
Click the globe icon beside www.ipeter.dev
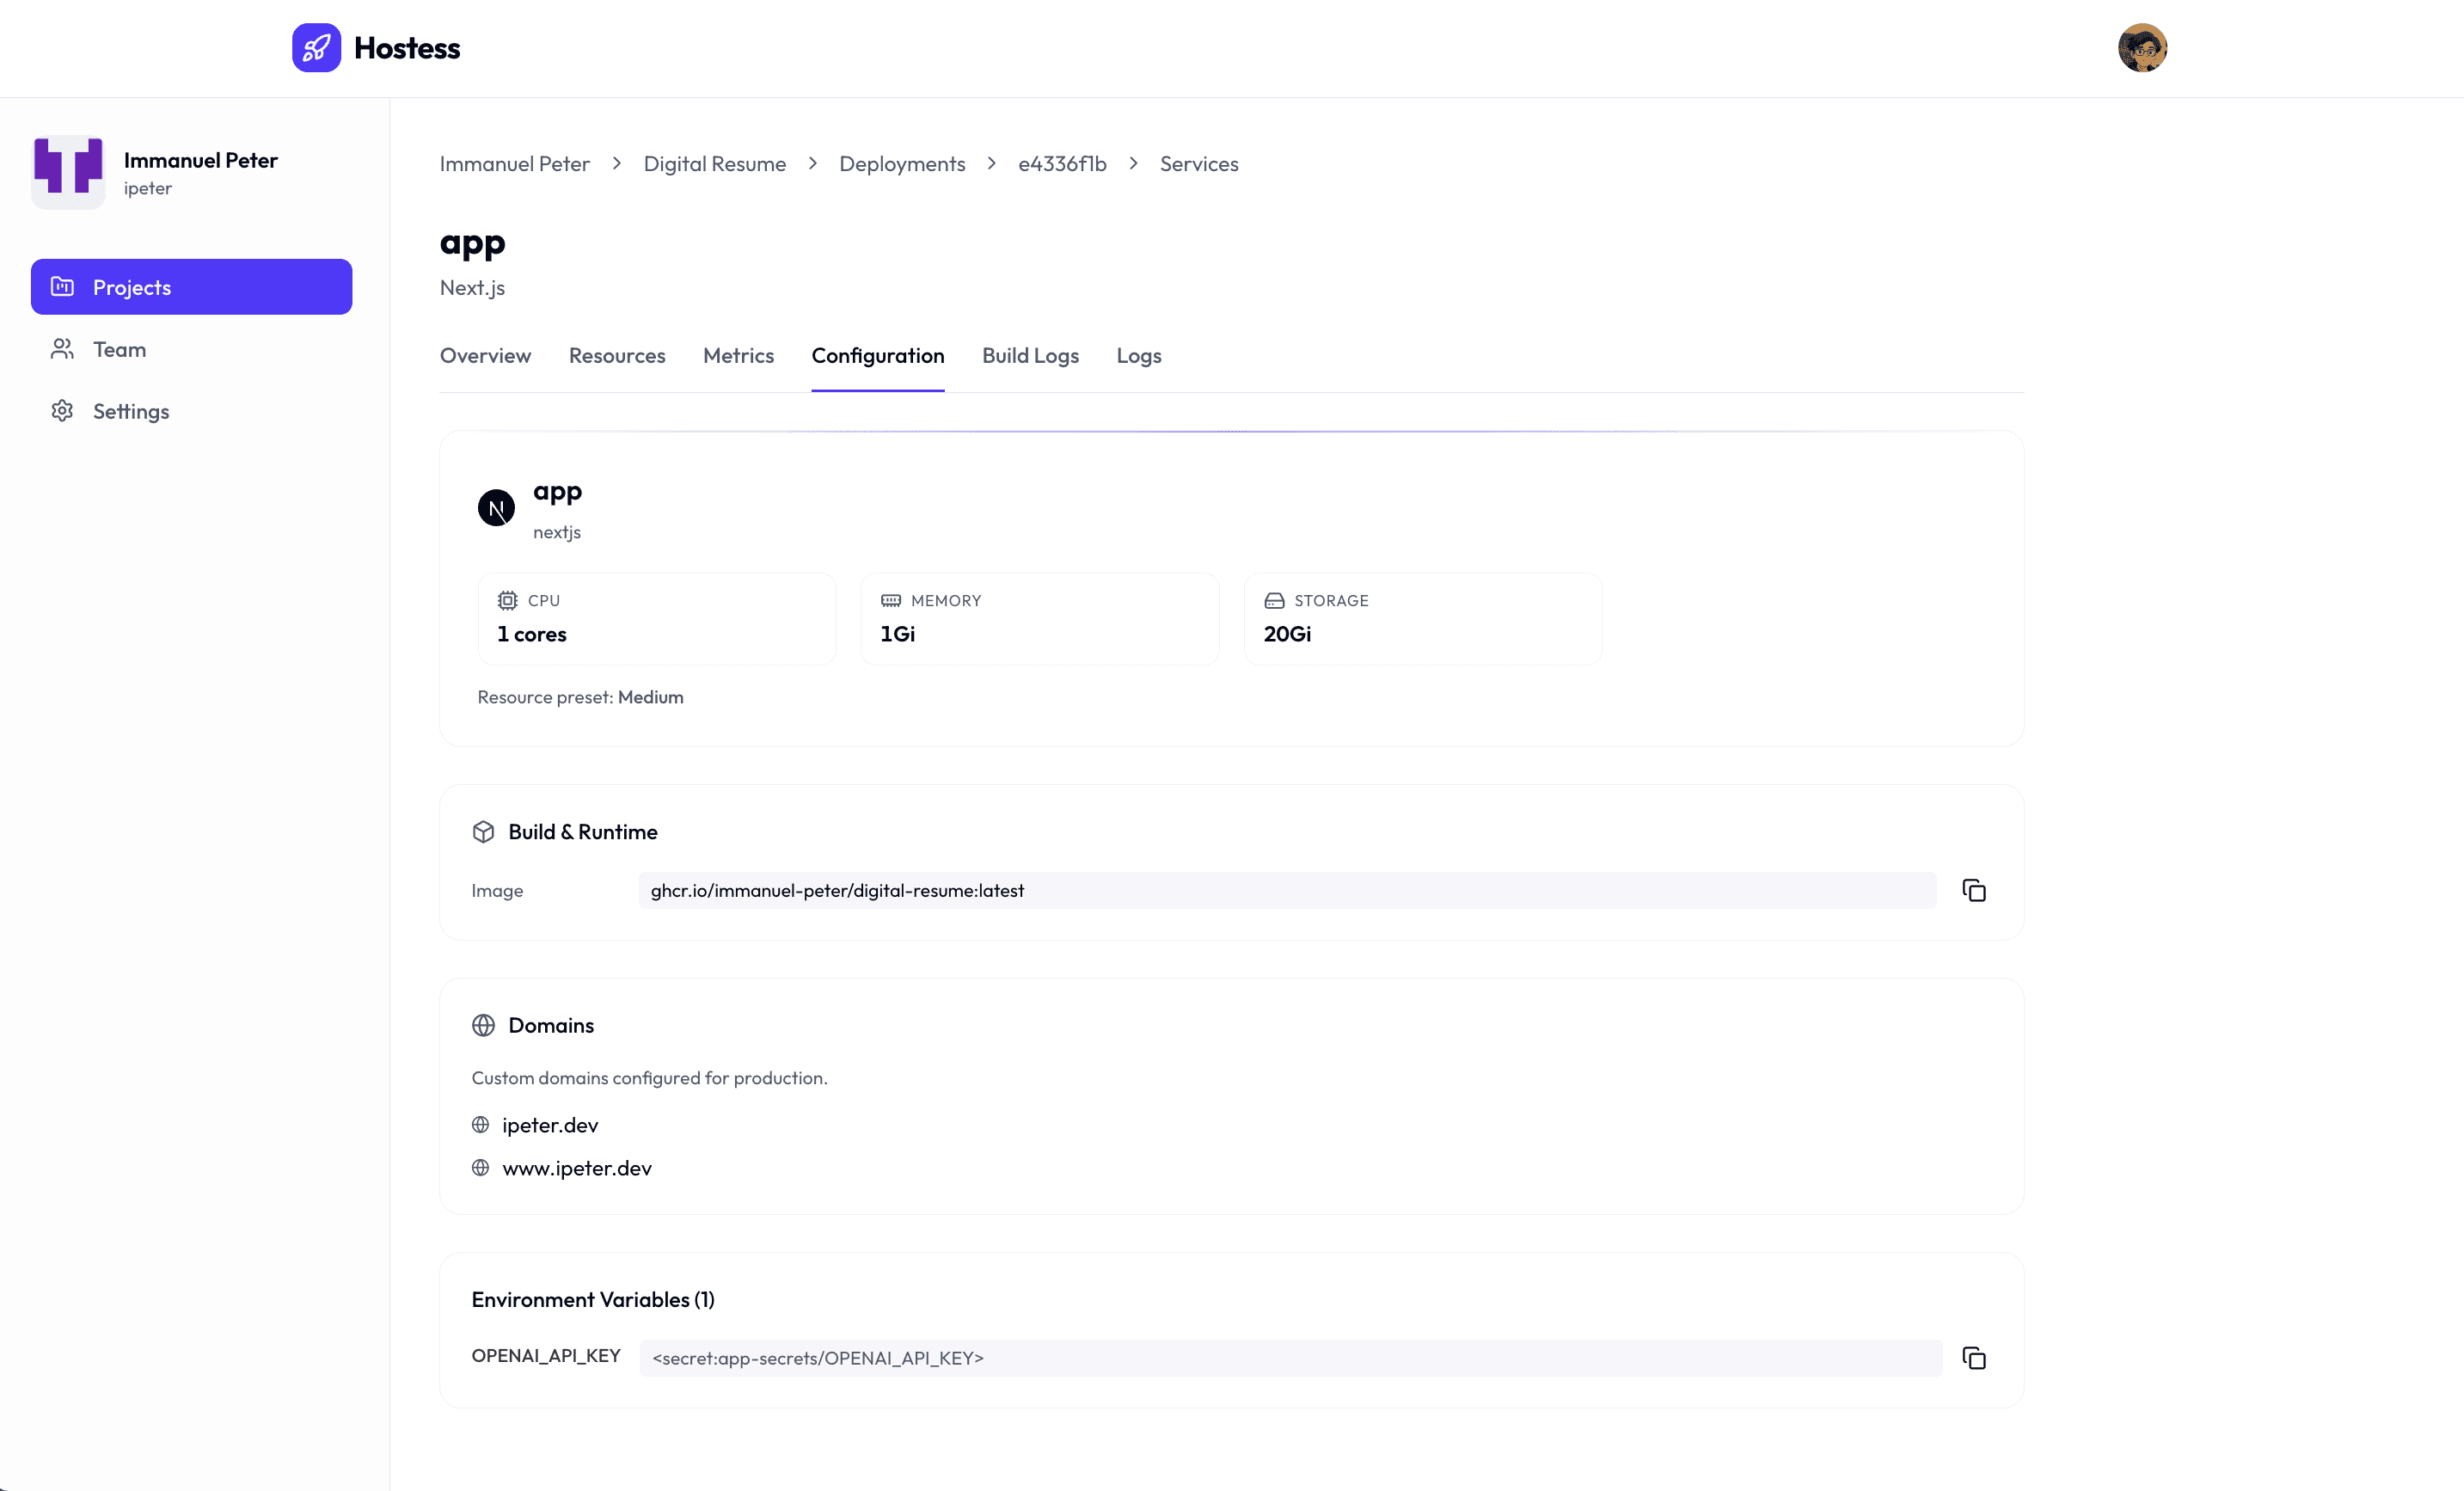click(x=480, y=1168)
